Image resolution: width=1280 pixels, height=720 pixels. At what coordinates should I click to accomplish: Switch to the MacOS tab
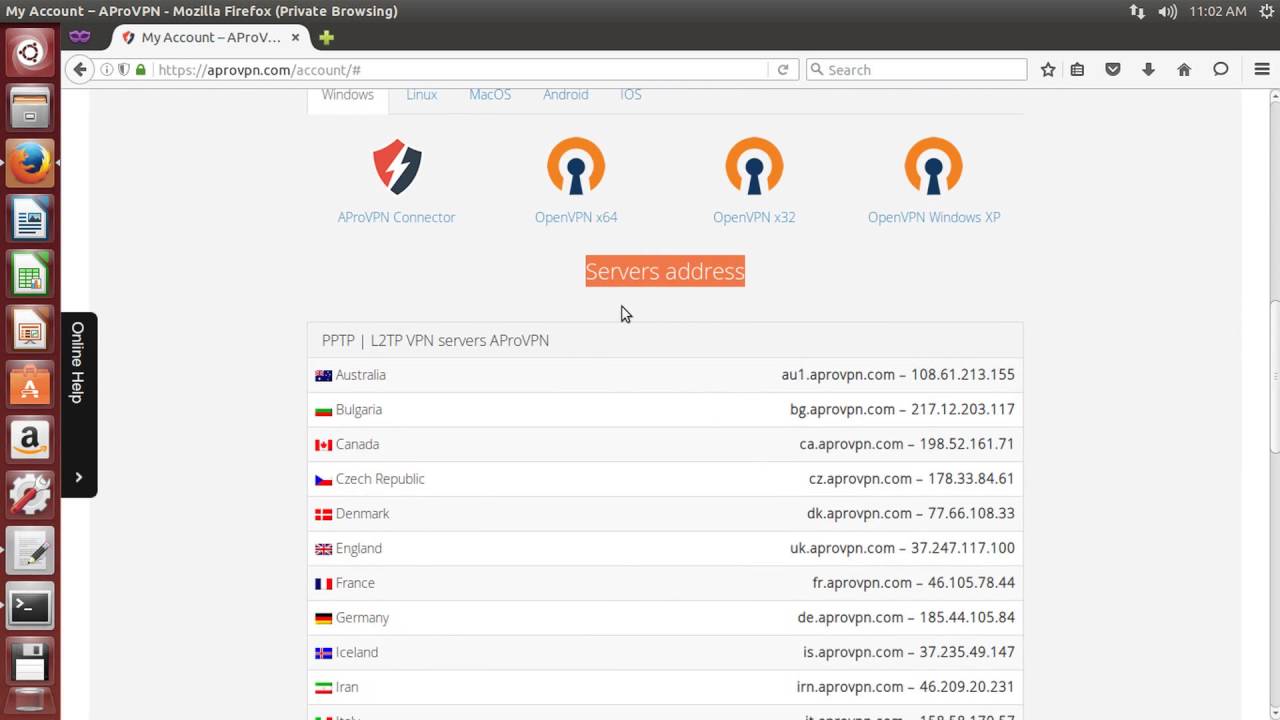(x=490, y=95)
